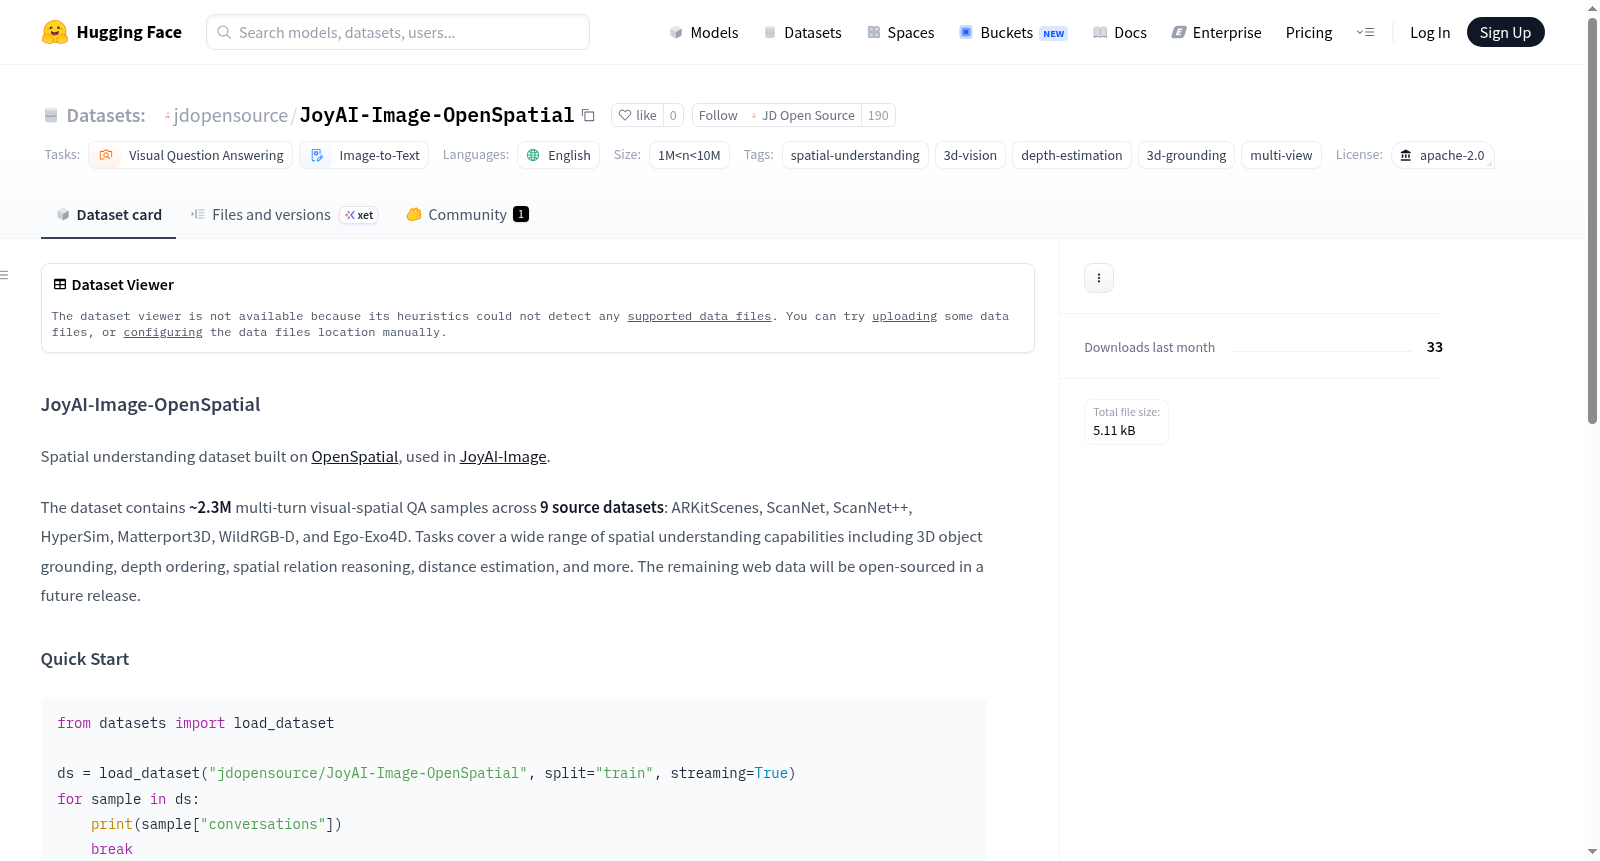Open the JoyAI-Image link in description
This screenshot has width=1600, height=861.
pos(503,457)
